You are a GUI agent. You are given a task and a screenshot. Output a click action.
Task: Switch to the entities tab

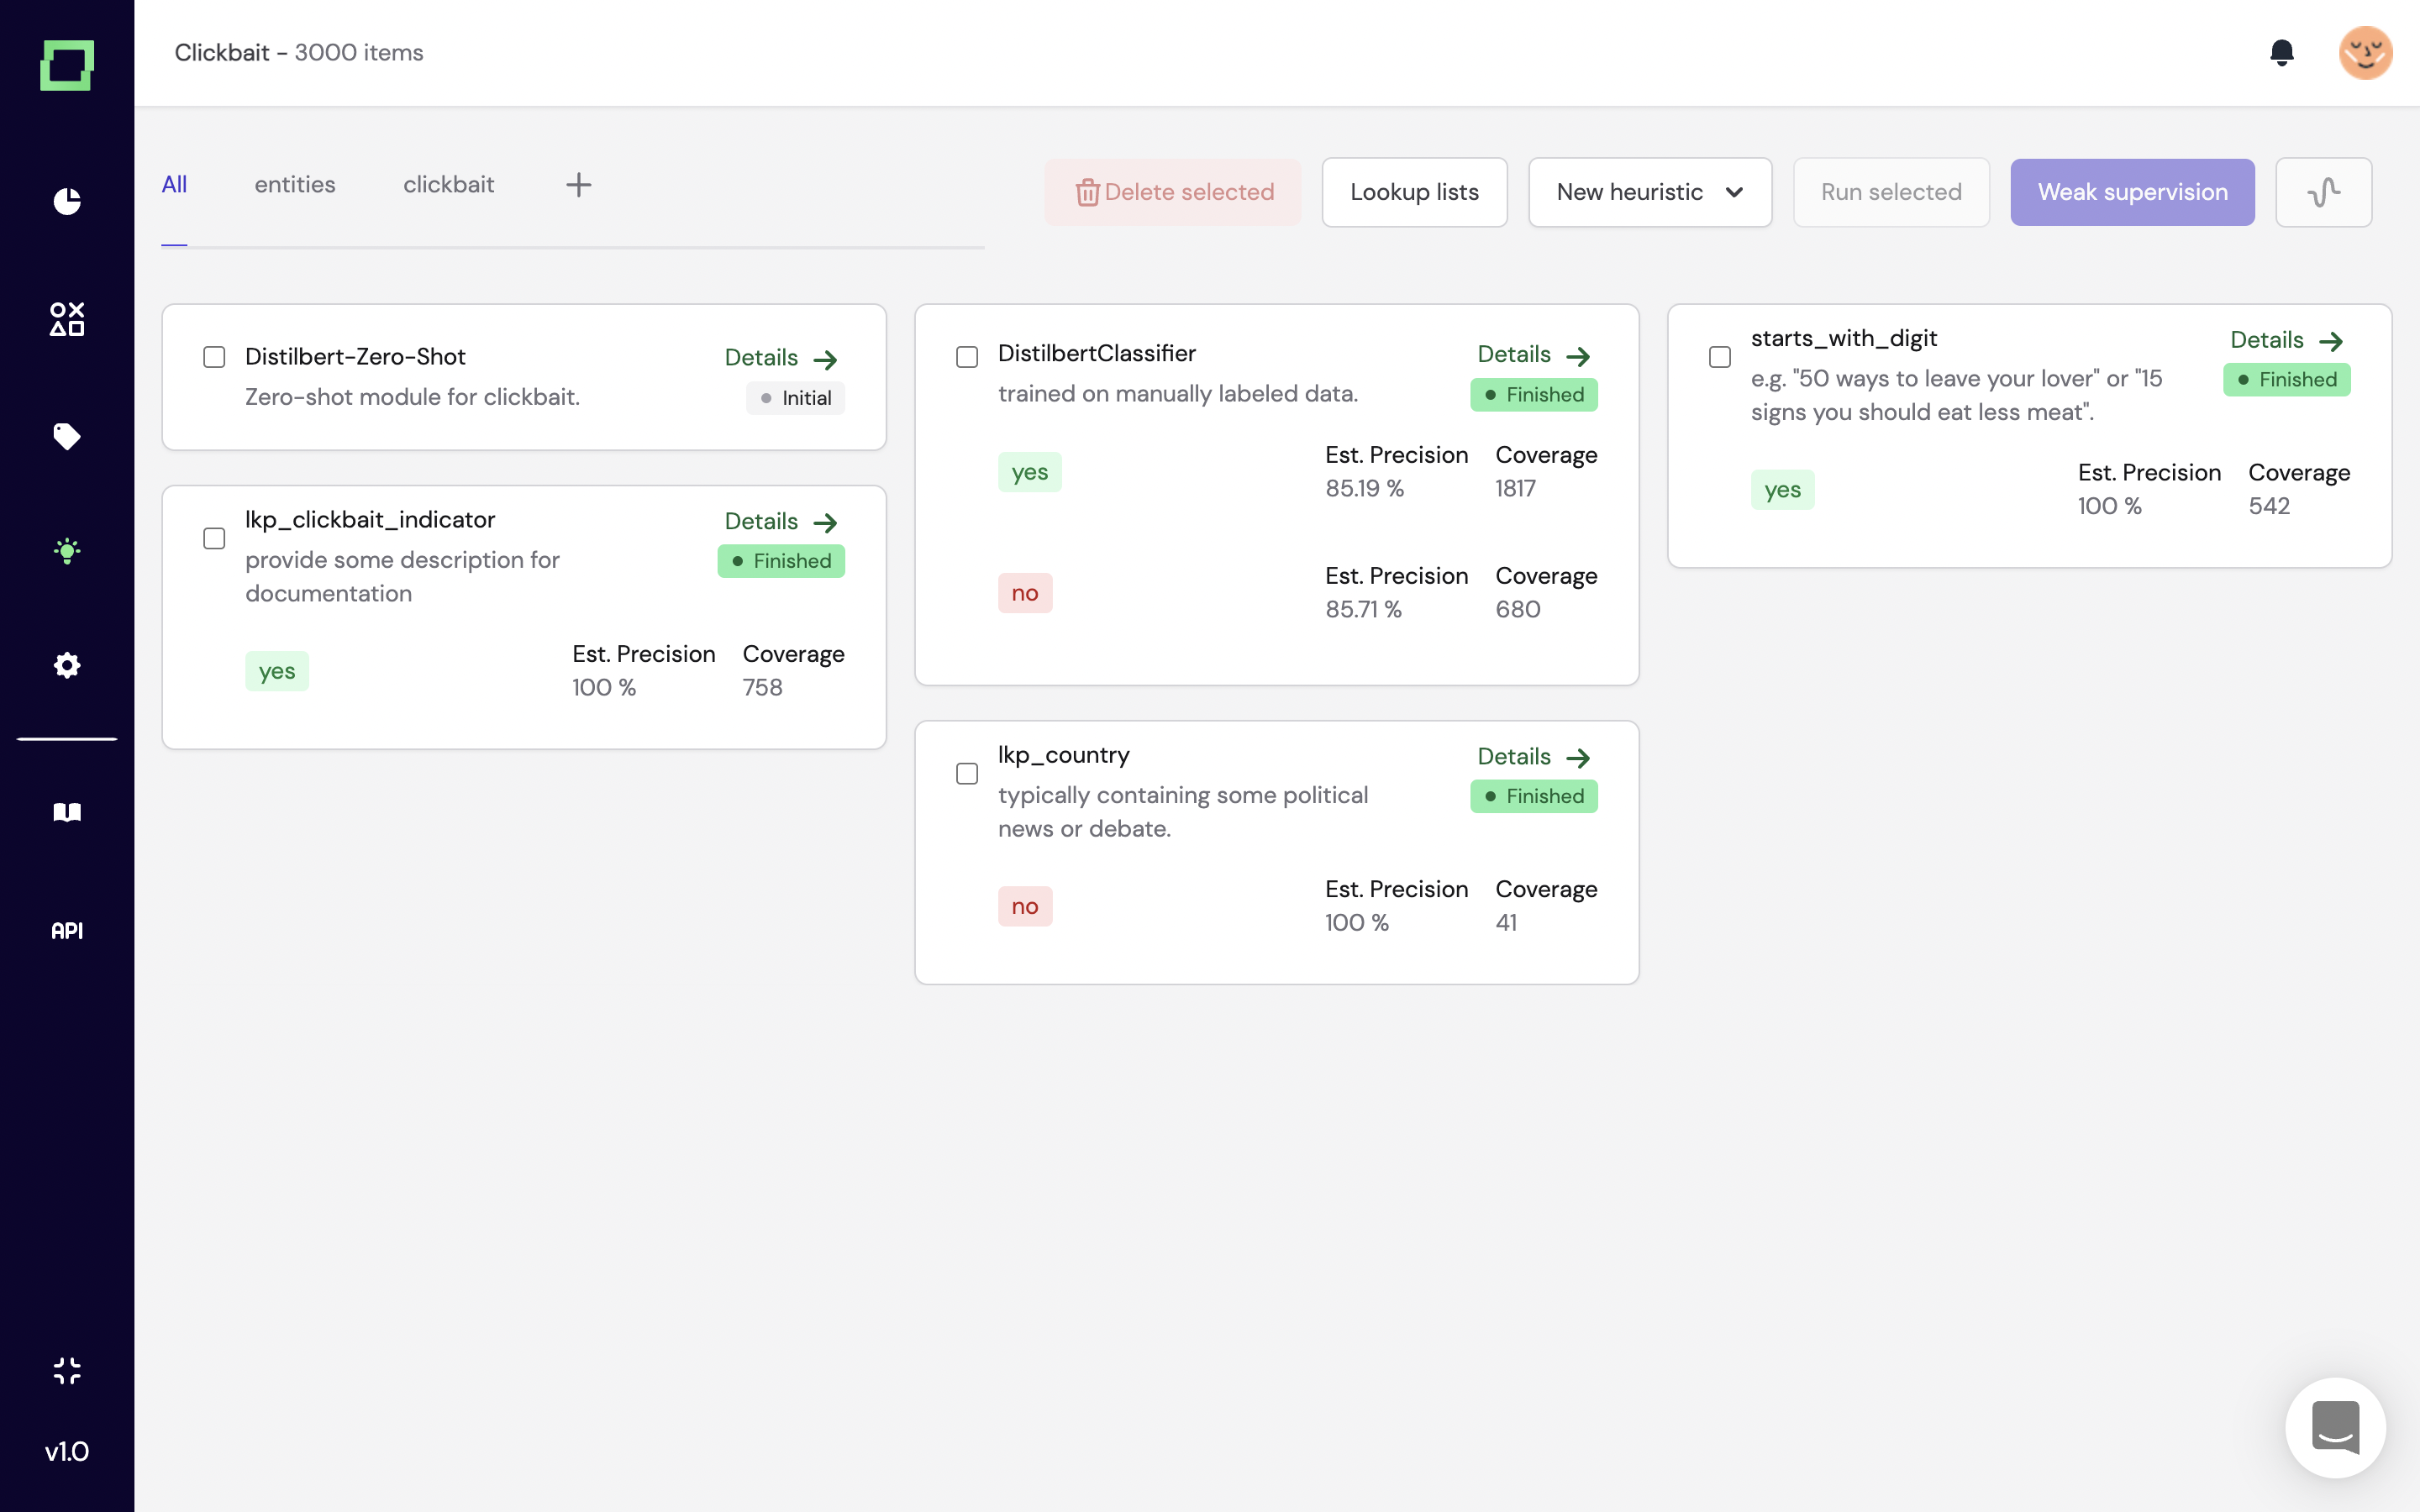pyautogui.click(x=294, y=185)
